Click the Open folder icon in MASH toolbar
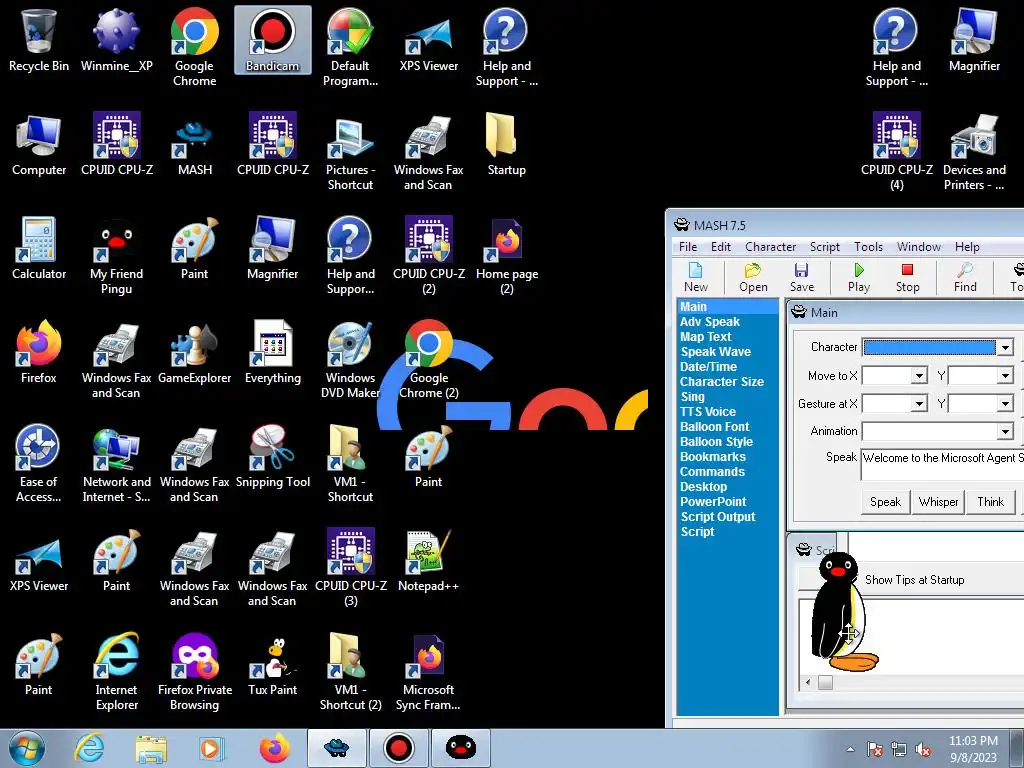Image resolution: width=1024 pixels, height=768 pixels. (x=753, y=277)
